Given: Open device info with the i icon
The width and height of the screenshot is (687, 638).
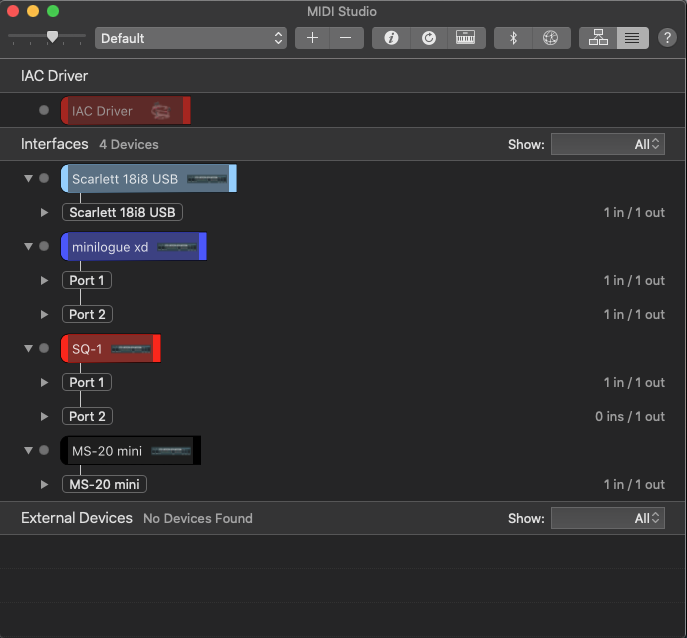Looking at the screenshot, I should tap(391, 38).
